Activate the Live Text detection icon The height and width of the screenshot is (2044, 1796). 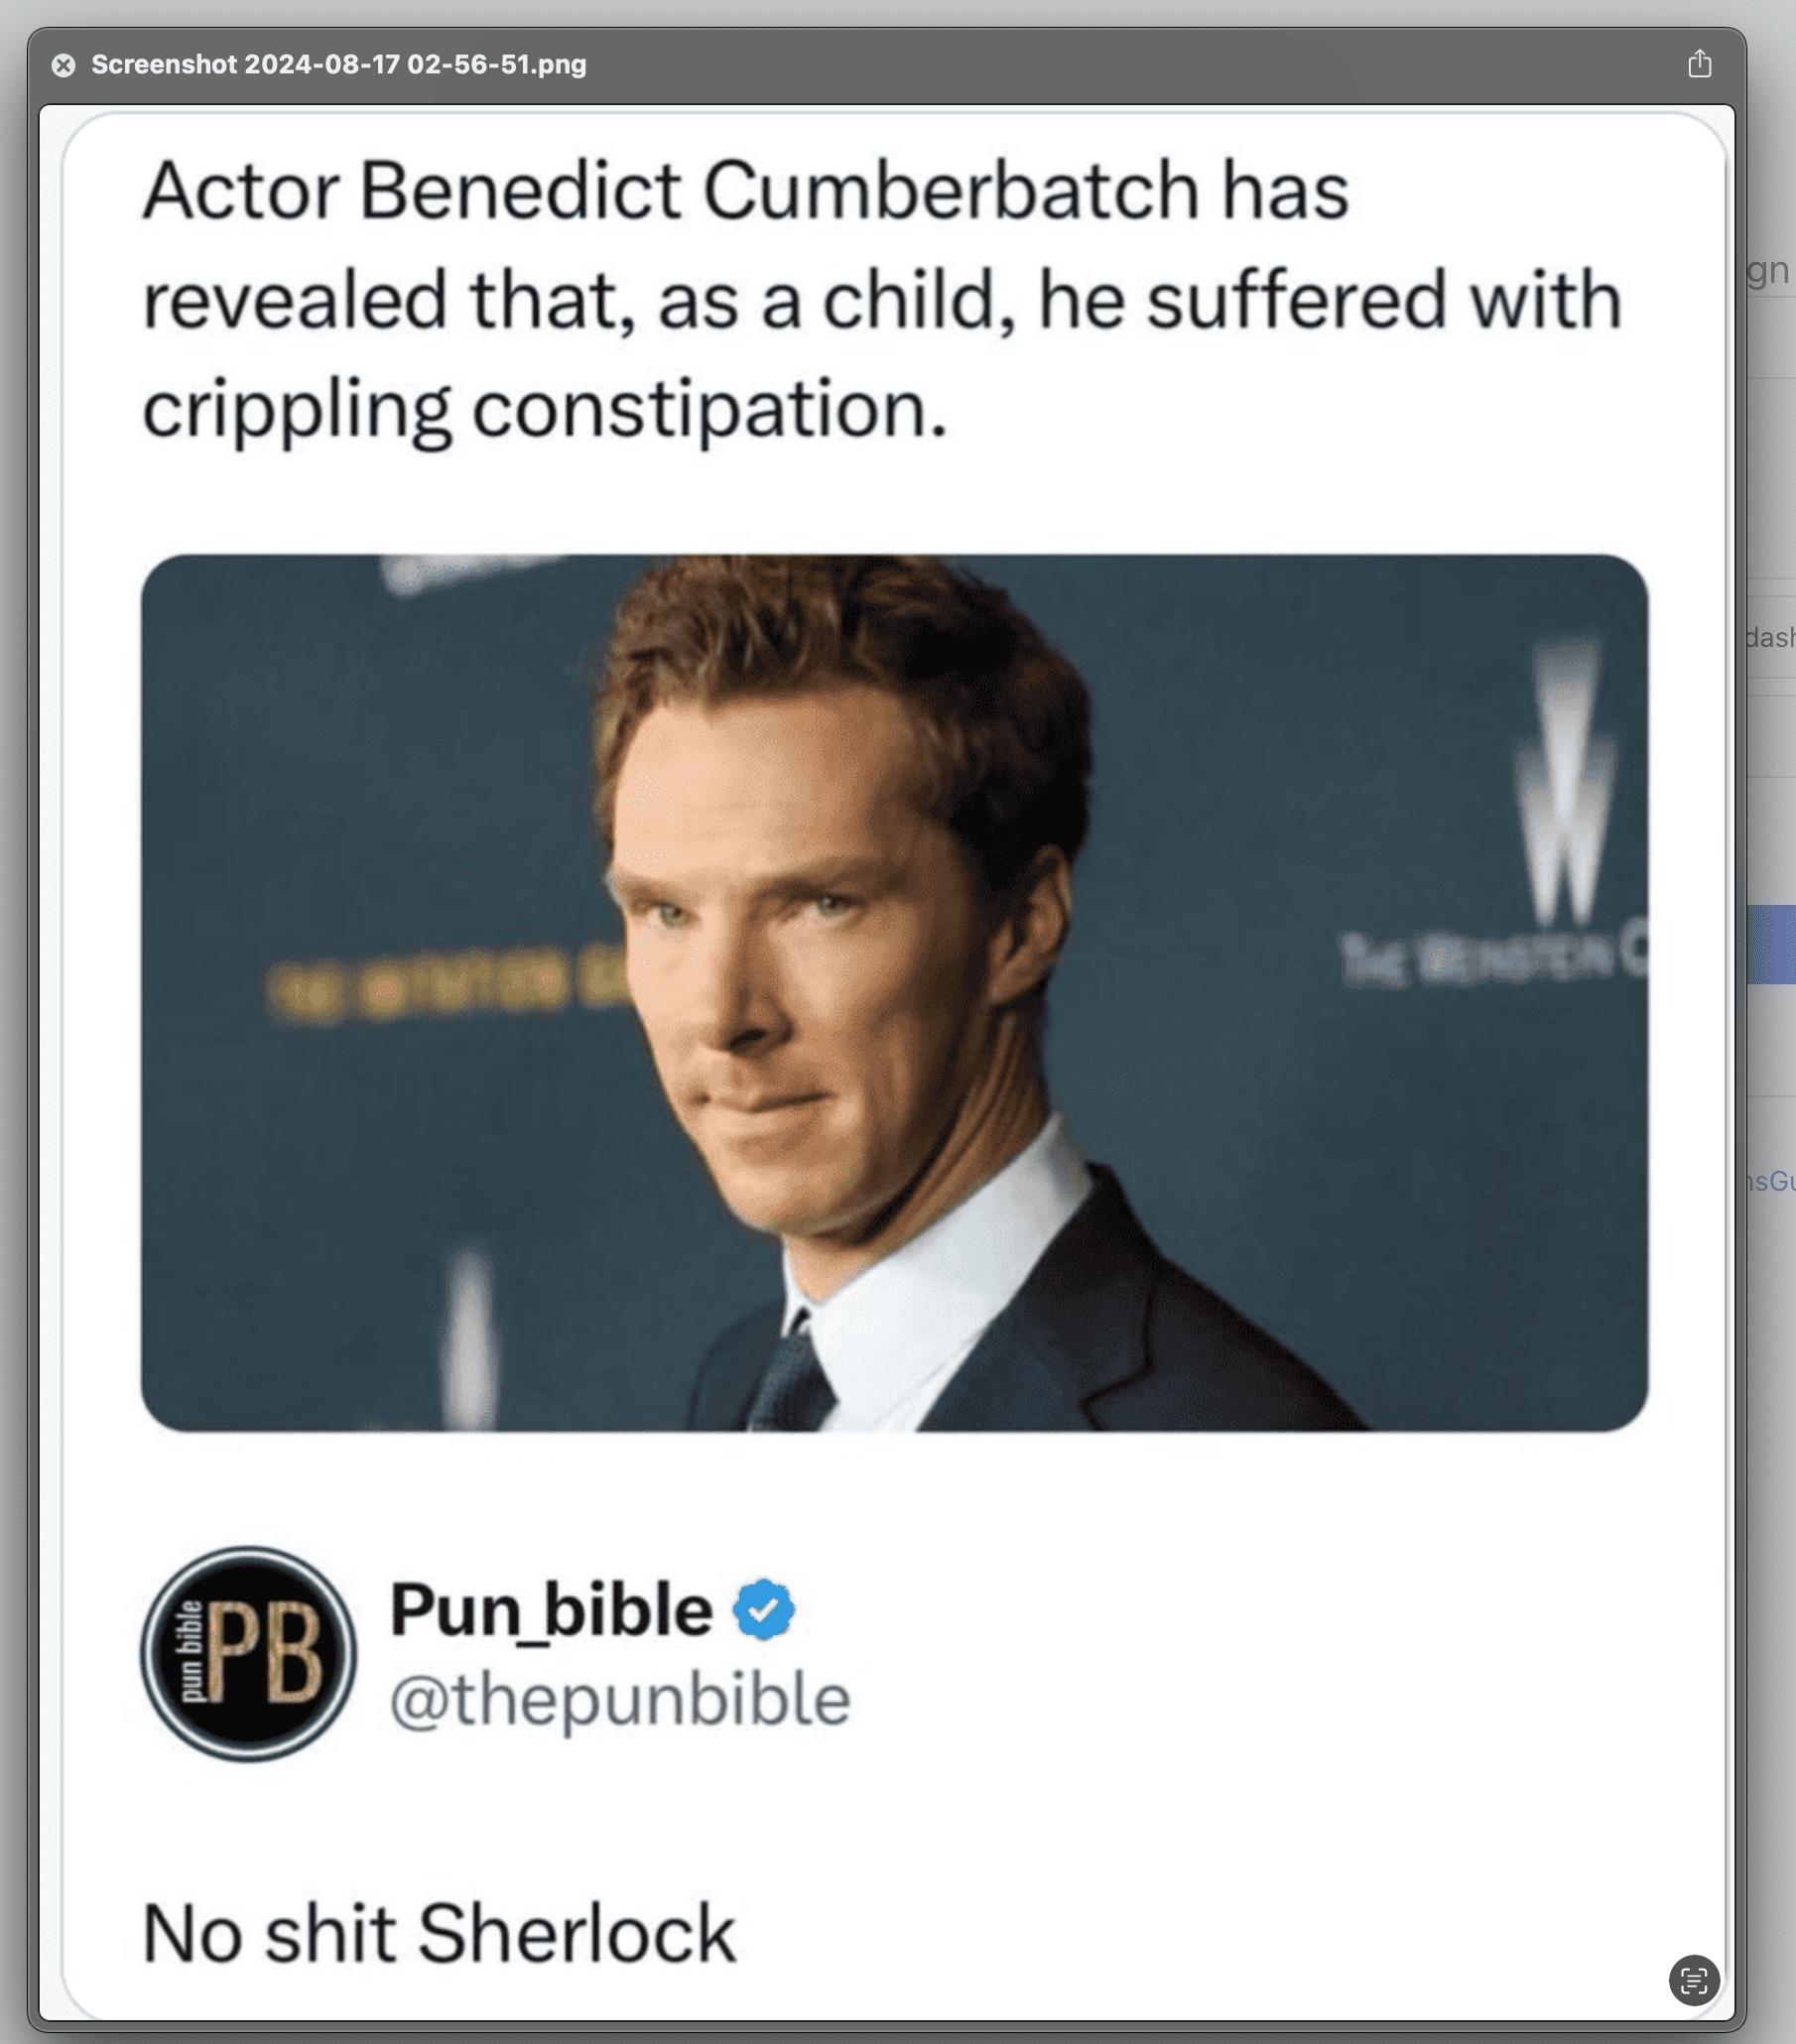pos(1693,1979)
